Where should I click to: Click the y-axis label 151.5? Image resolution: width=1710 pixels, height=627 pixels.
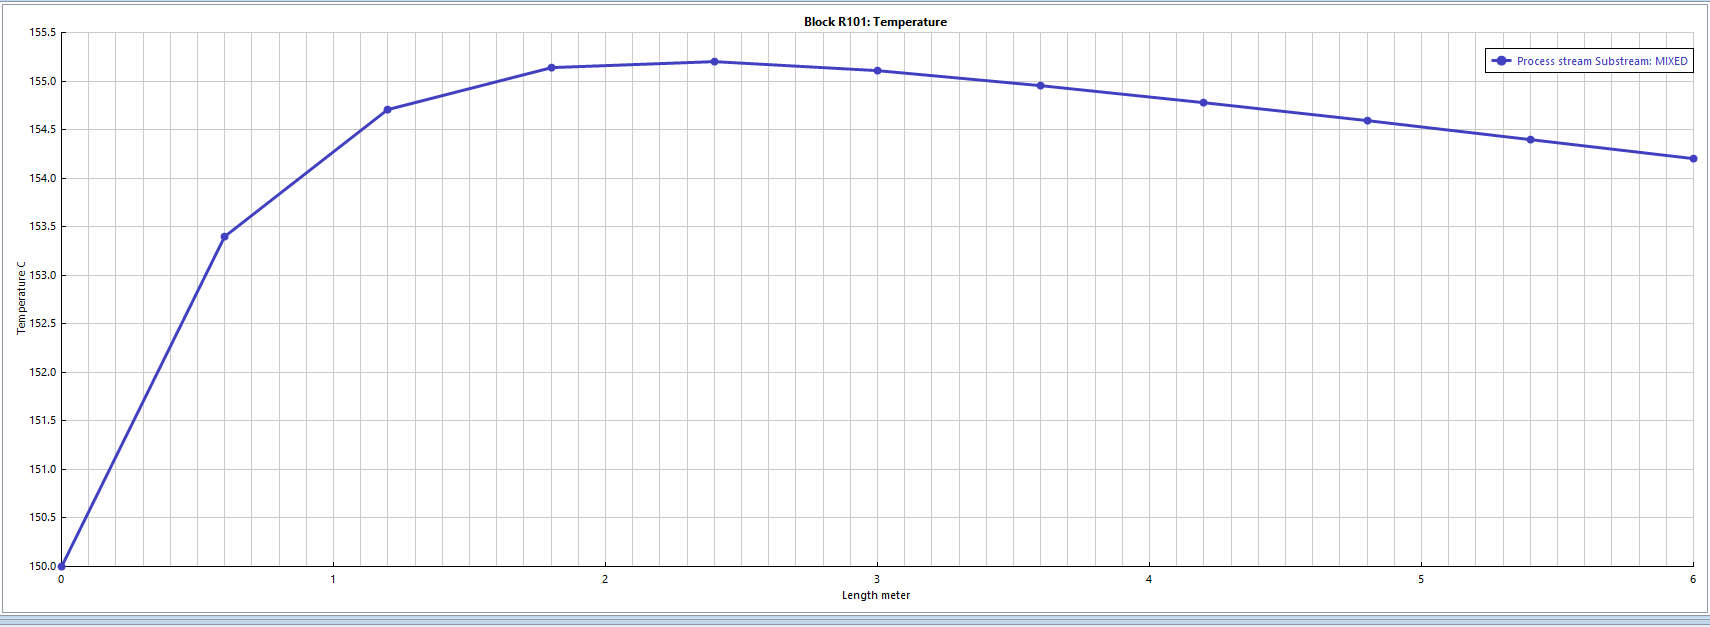(x=42, y=421)
